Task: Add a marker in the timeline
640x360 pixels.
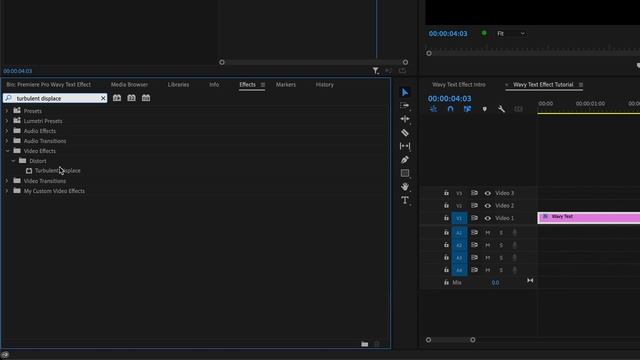Action: coord(484,109)
